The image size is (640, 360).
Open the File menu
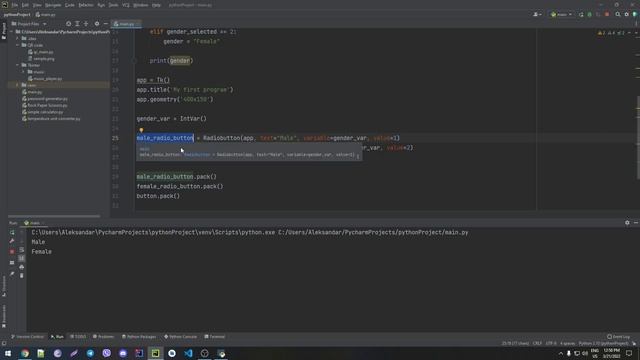(x=15, y=5)
